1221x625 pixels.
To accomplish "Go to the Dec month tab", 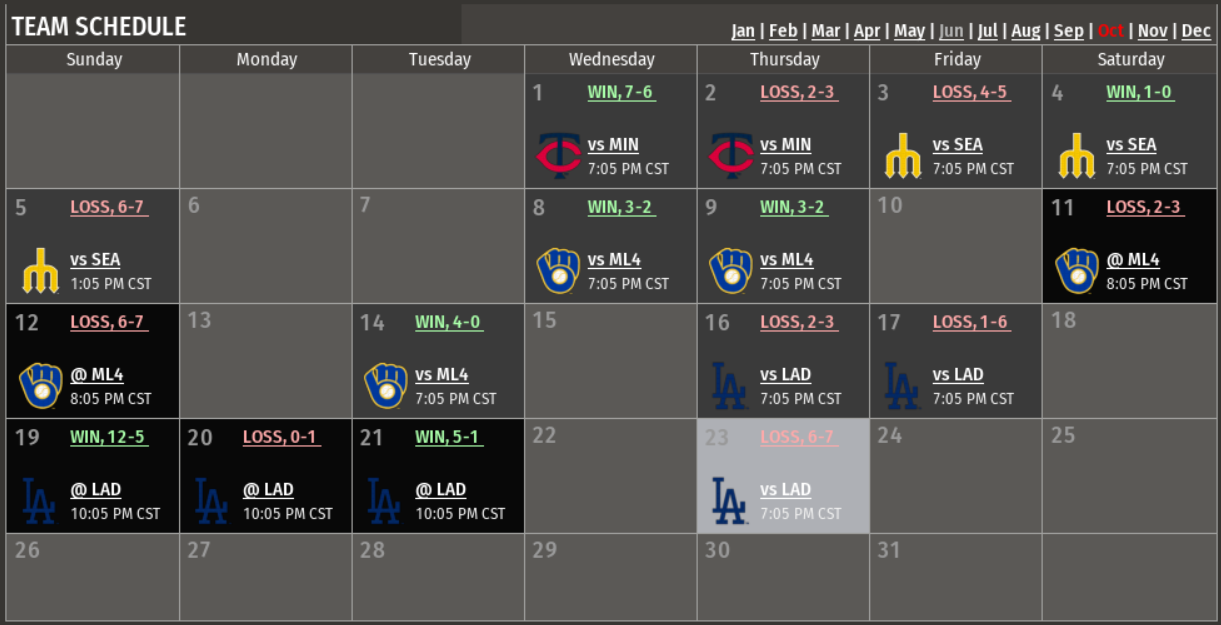I will [1196, 31].
